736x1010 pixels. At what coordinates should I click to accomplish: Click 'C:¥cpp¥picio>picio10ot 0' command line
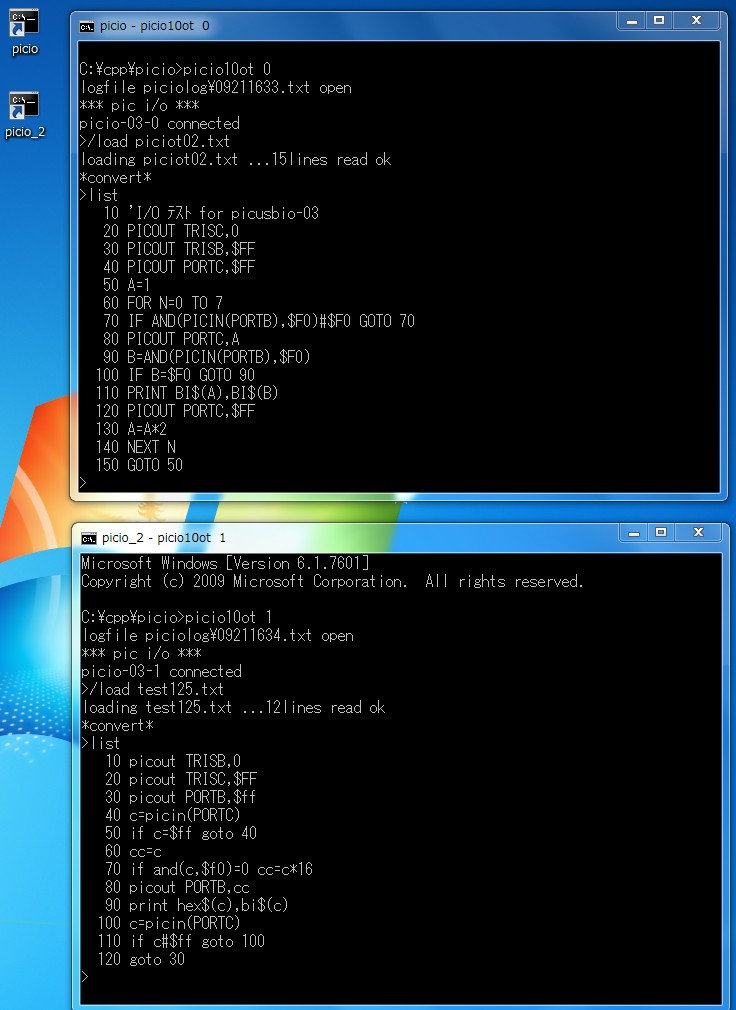tap(175, 70)
